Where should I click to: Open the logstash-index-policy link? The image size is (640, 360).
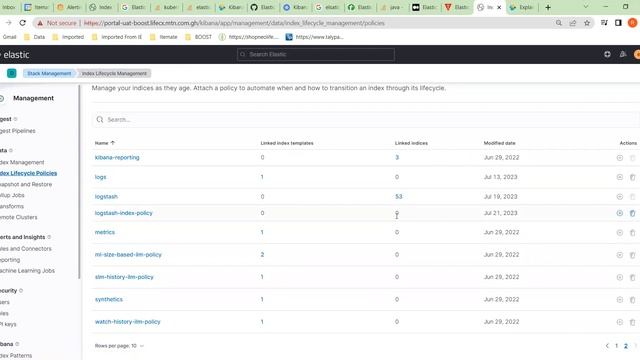pyautogui.click(x=123, y=213)
